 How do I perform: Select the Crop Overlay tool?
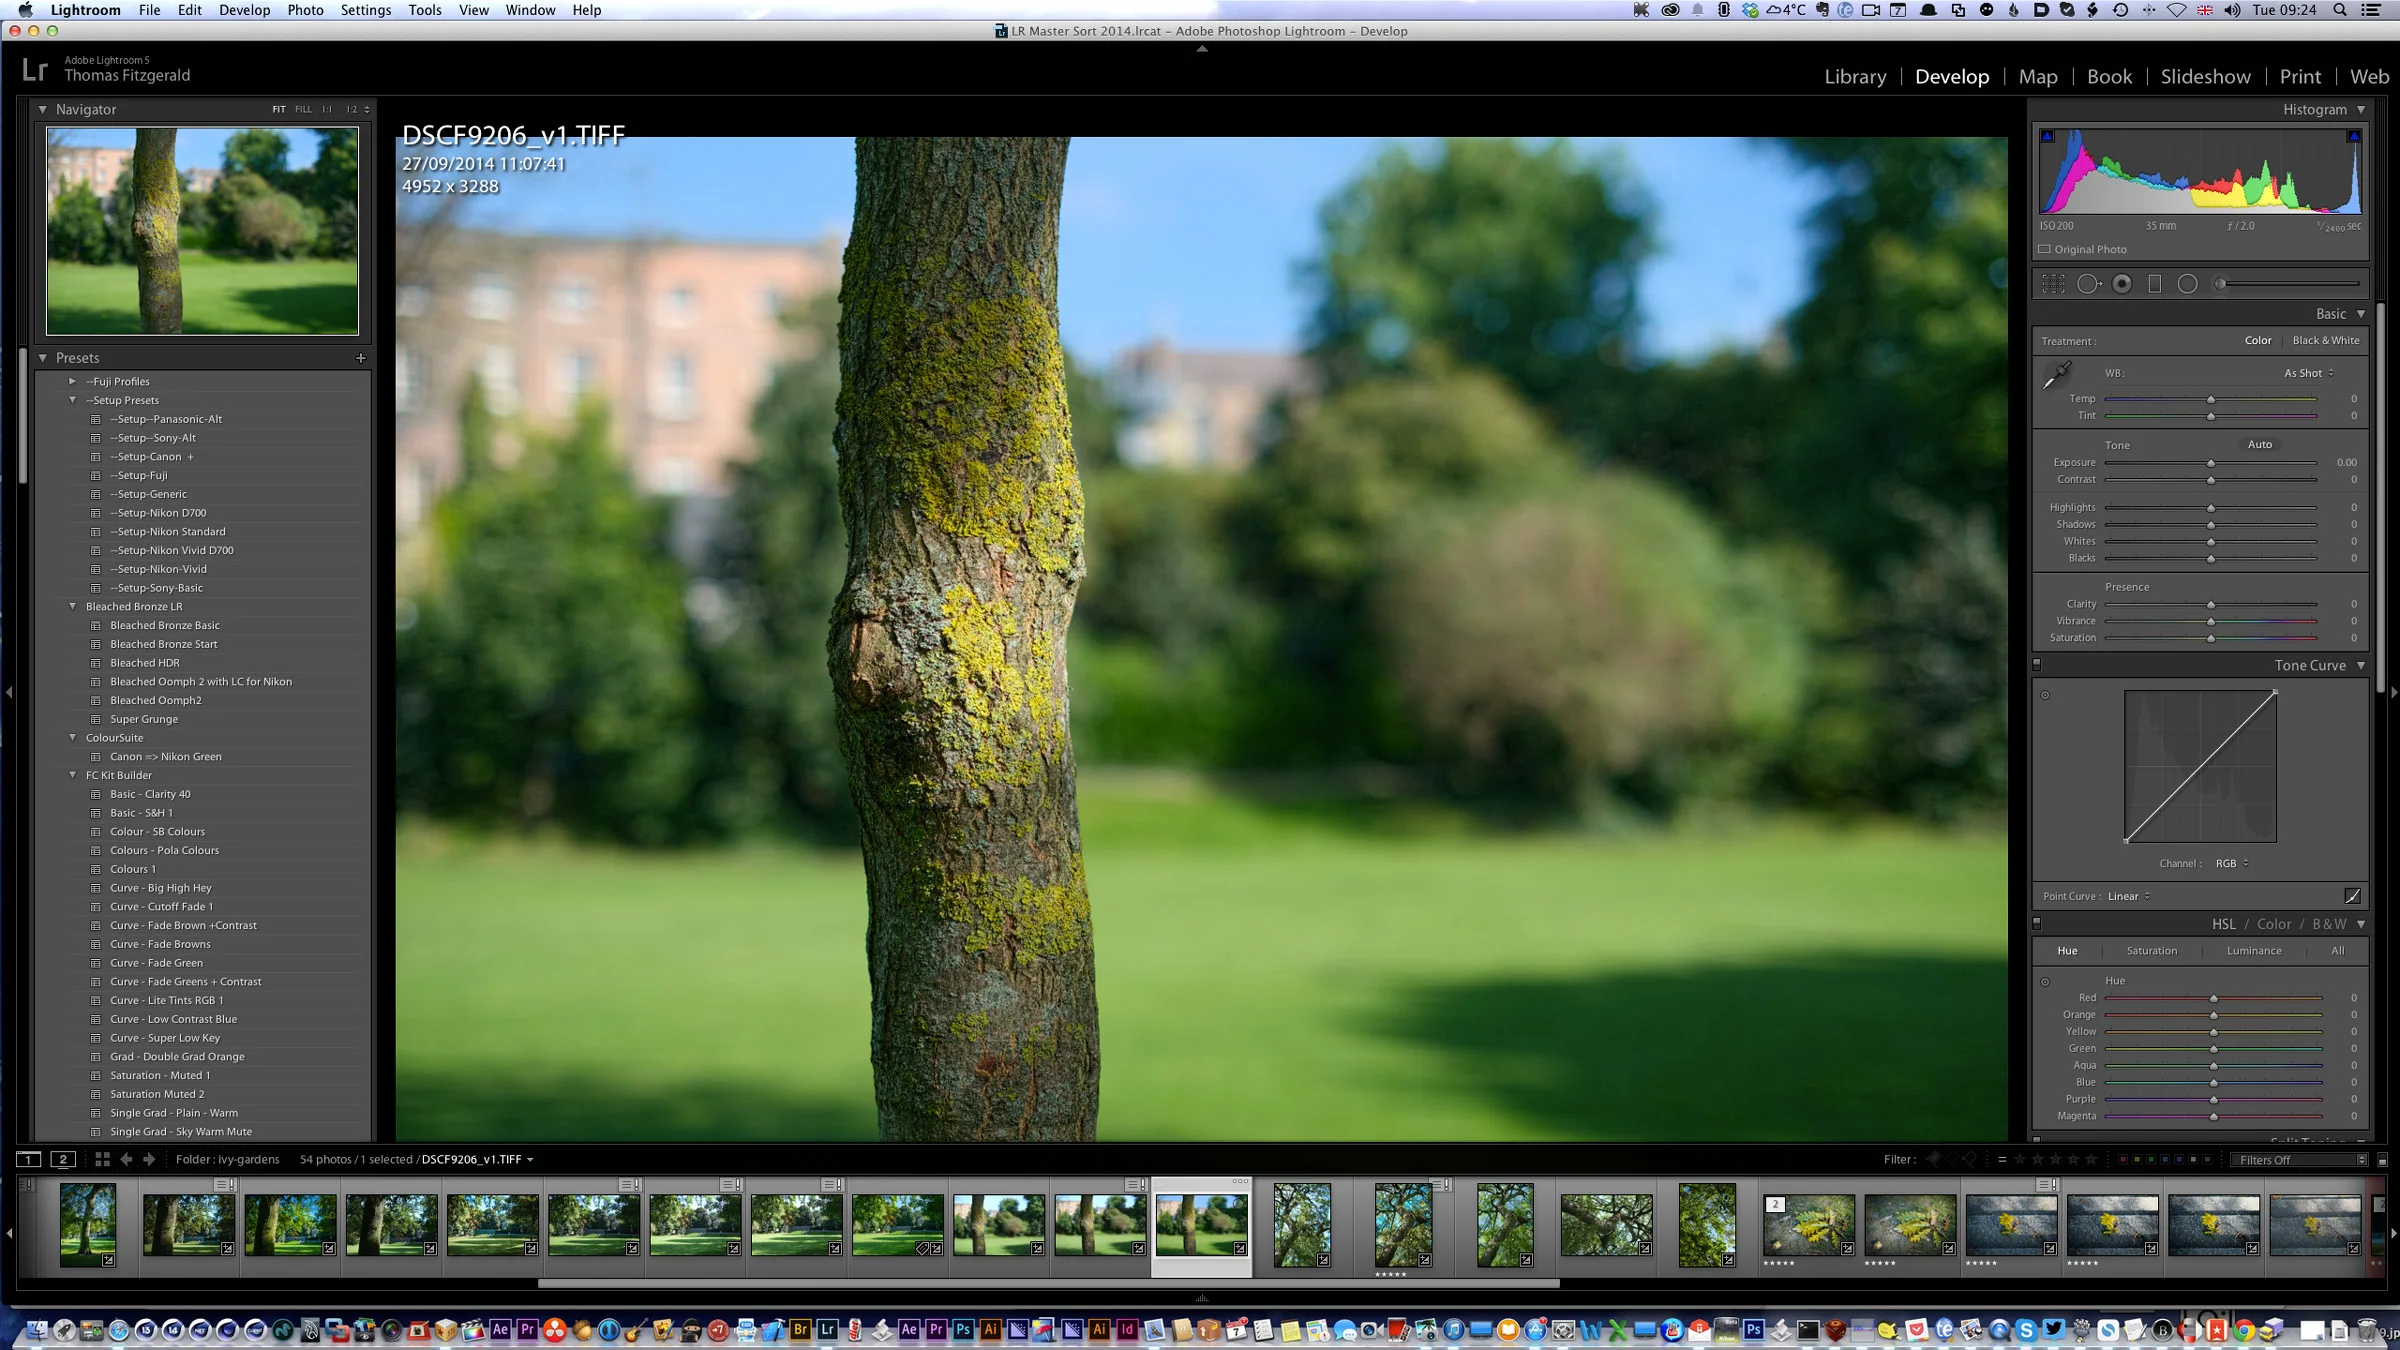[x=2054, y=284]
